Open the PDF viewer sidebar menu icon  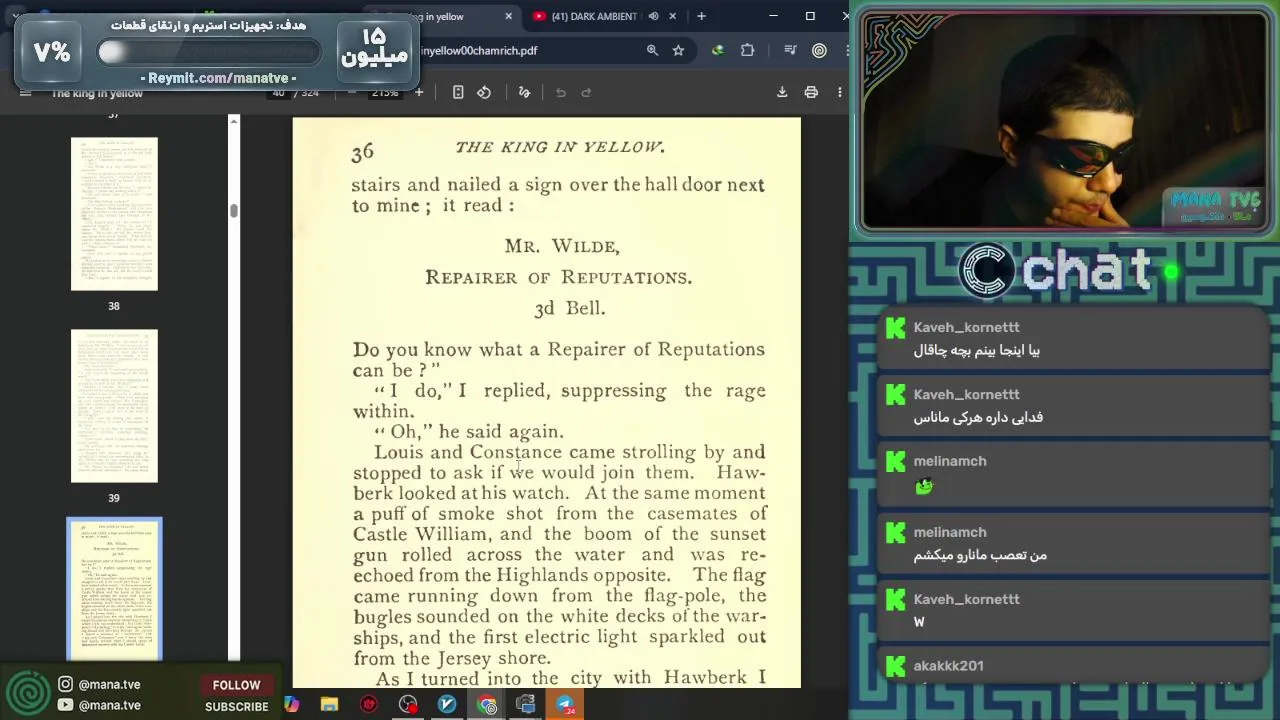click(x=26, y=93)
